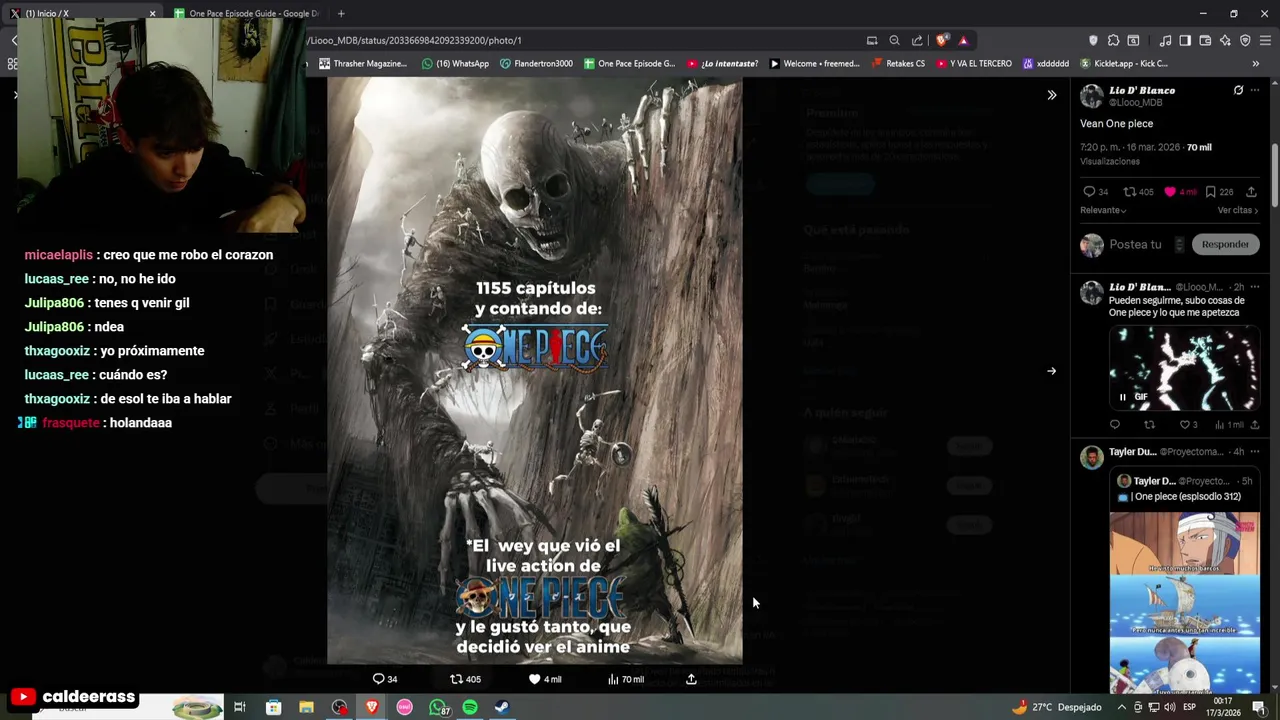This screenshot has height=720, width=1280.
Task: Click the reply icon under the photo
Action: pyautogui.click(x=379, y=679)
